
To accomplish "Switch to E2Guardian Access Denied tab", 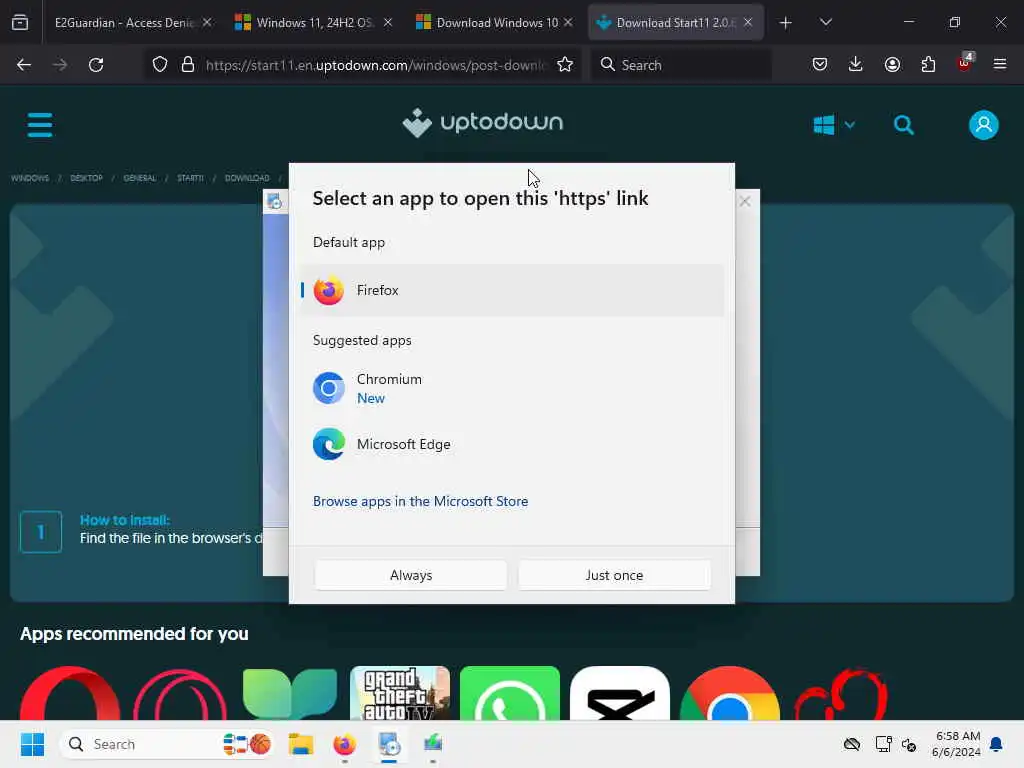I will click(124, 23).
